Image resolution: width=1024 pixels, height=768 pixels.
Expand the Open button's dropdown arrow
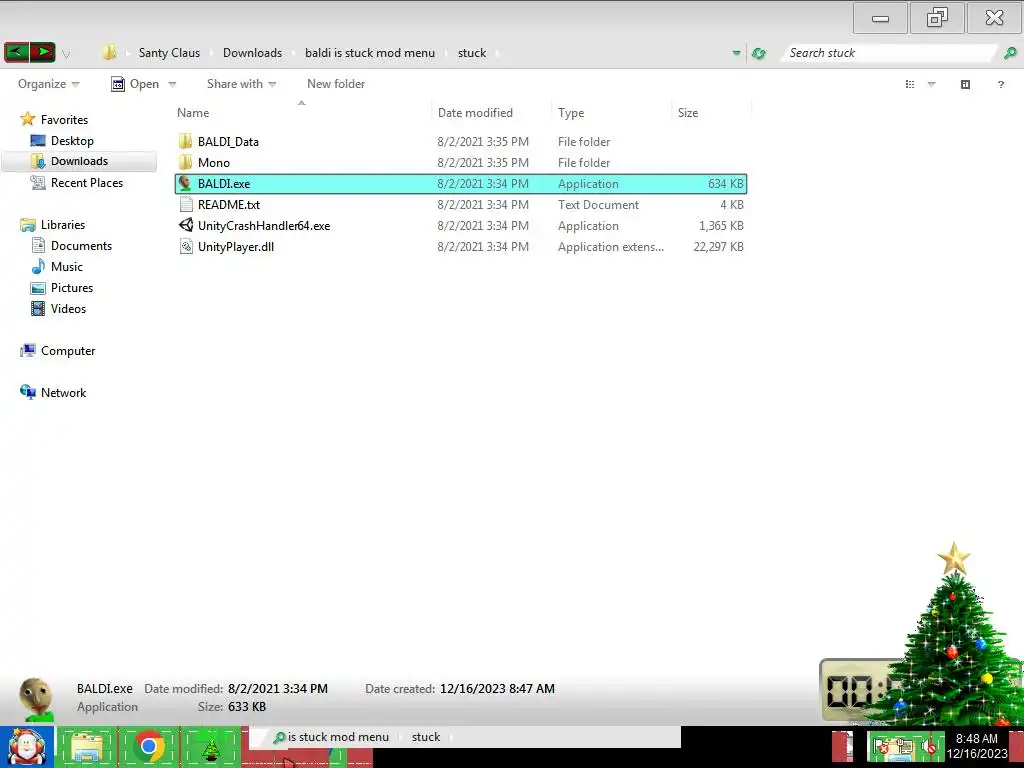(x=172, y=84)
